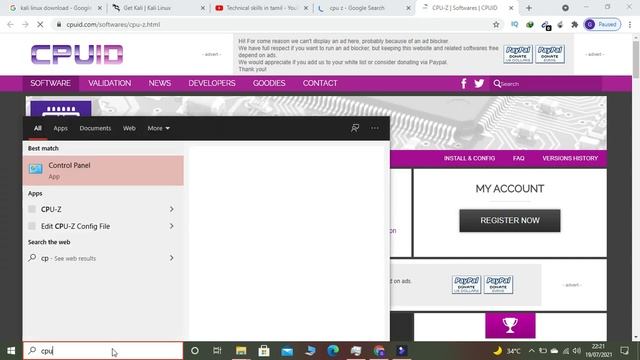Open notification center icon
640x360 pixels.
(624, 351)
